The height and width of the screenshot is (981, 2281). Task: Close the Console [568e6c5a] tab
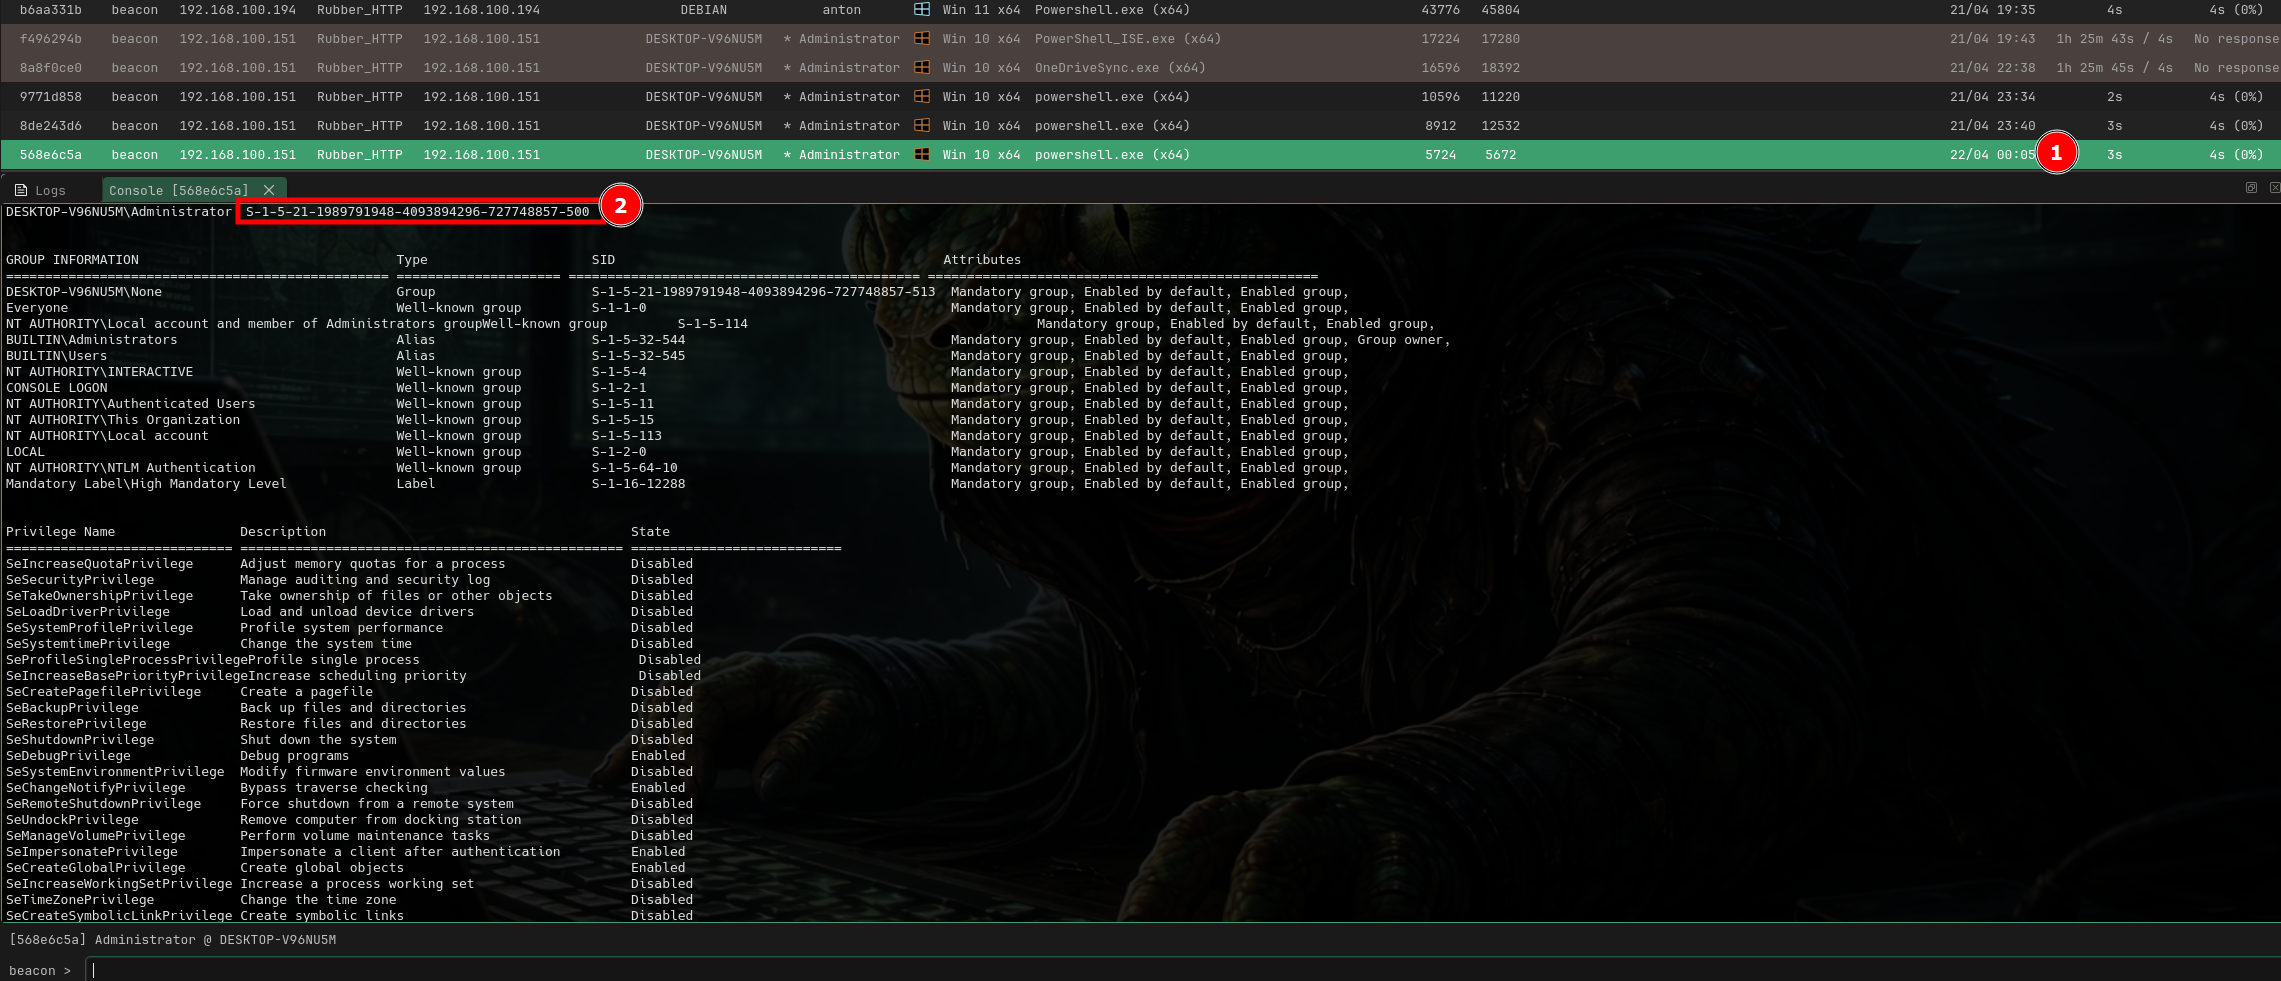(x=269, y=190)
